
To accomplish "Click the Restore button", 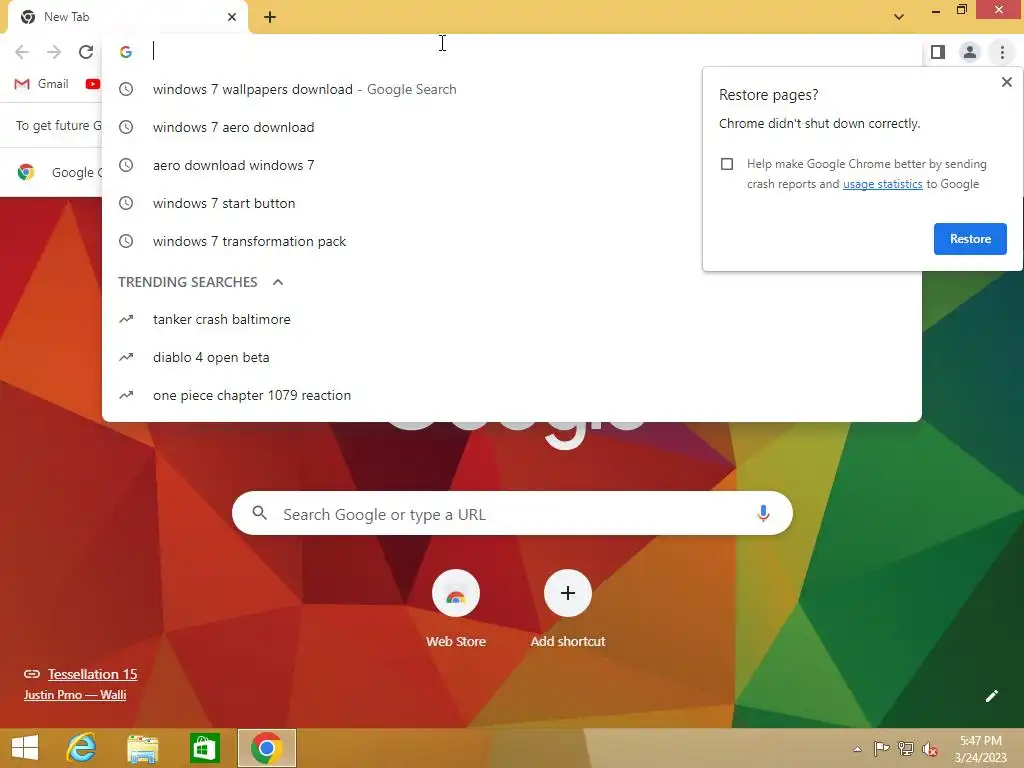I will 970,239.
